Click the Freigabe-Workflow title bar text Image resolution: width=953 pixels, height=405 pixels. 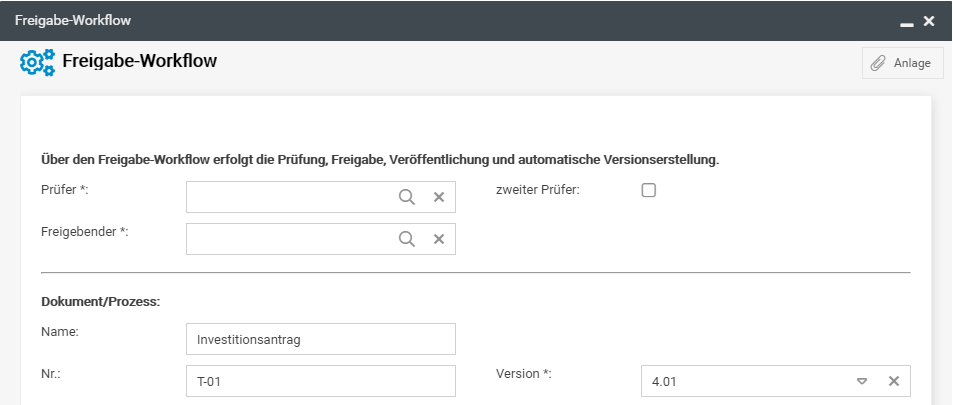click(x=72, y=20)
